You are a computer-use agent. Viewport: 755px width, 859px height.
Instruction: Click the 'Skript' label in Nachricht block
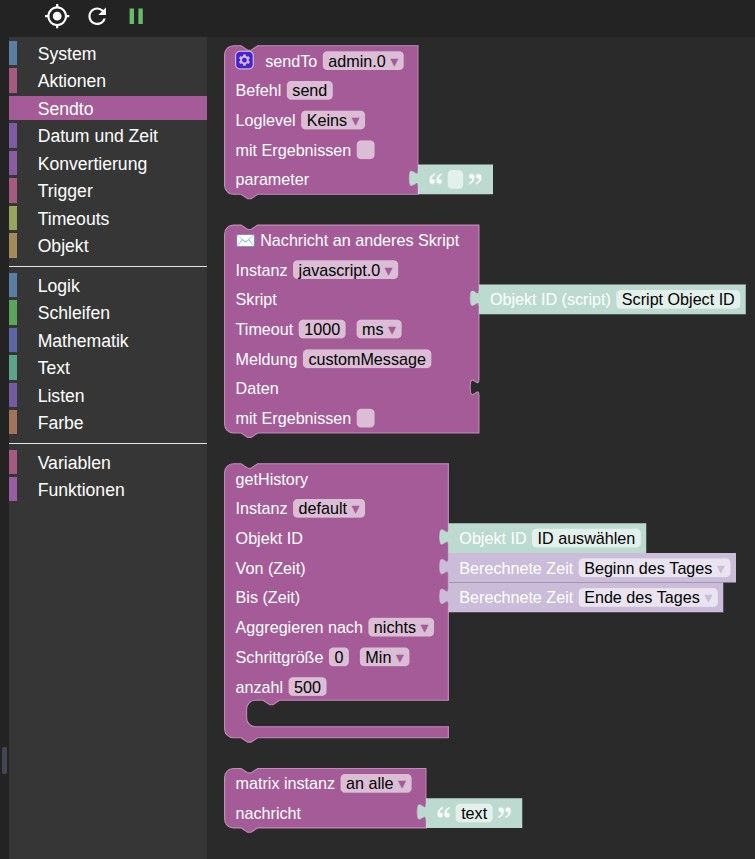click(256, 299)
